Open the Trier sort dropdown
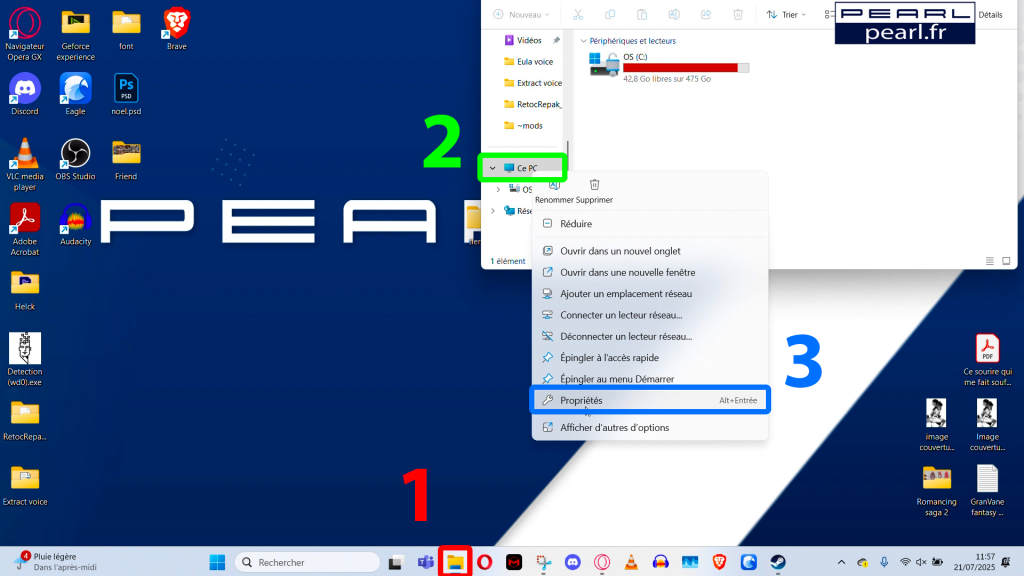Image resolution: width=1024 pixels, height=576 pixels. [x=786, y=14]
